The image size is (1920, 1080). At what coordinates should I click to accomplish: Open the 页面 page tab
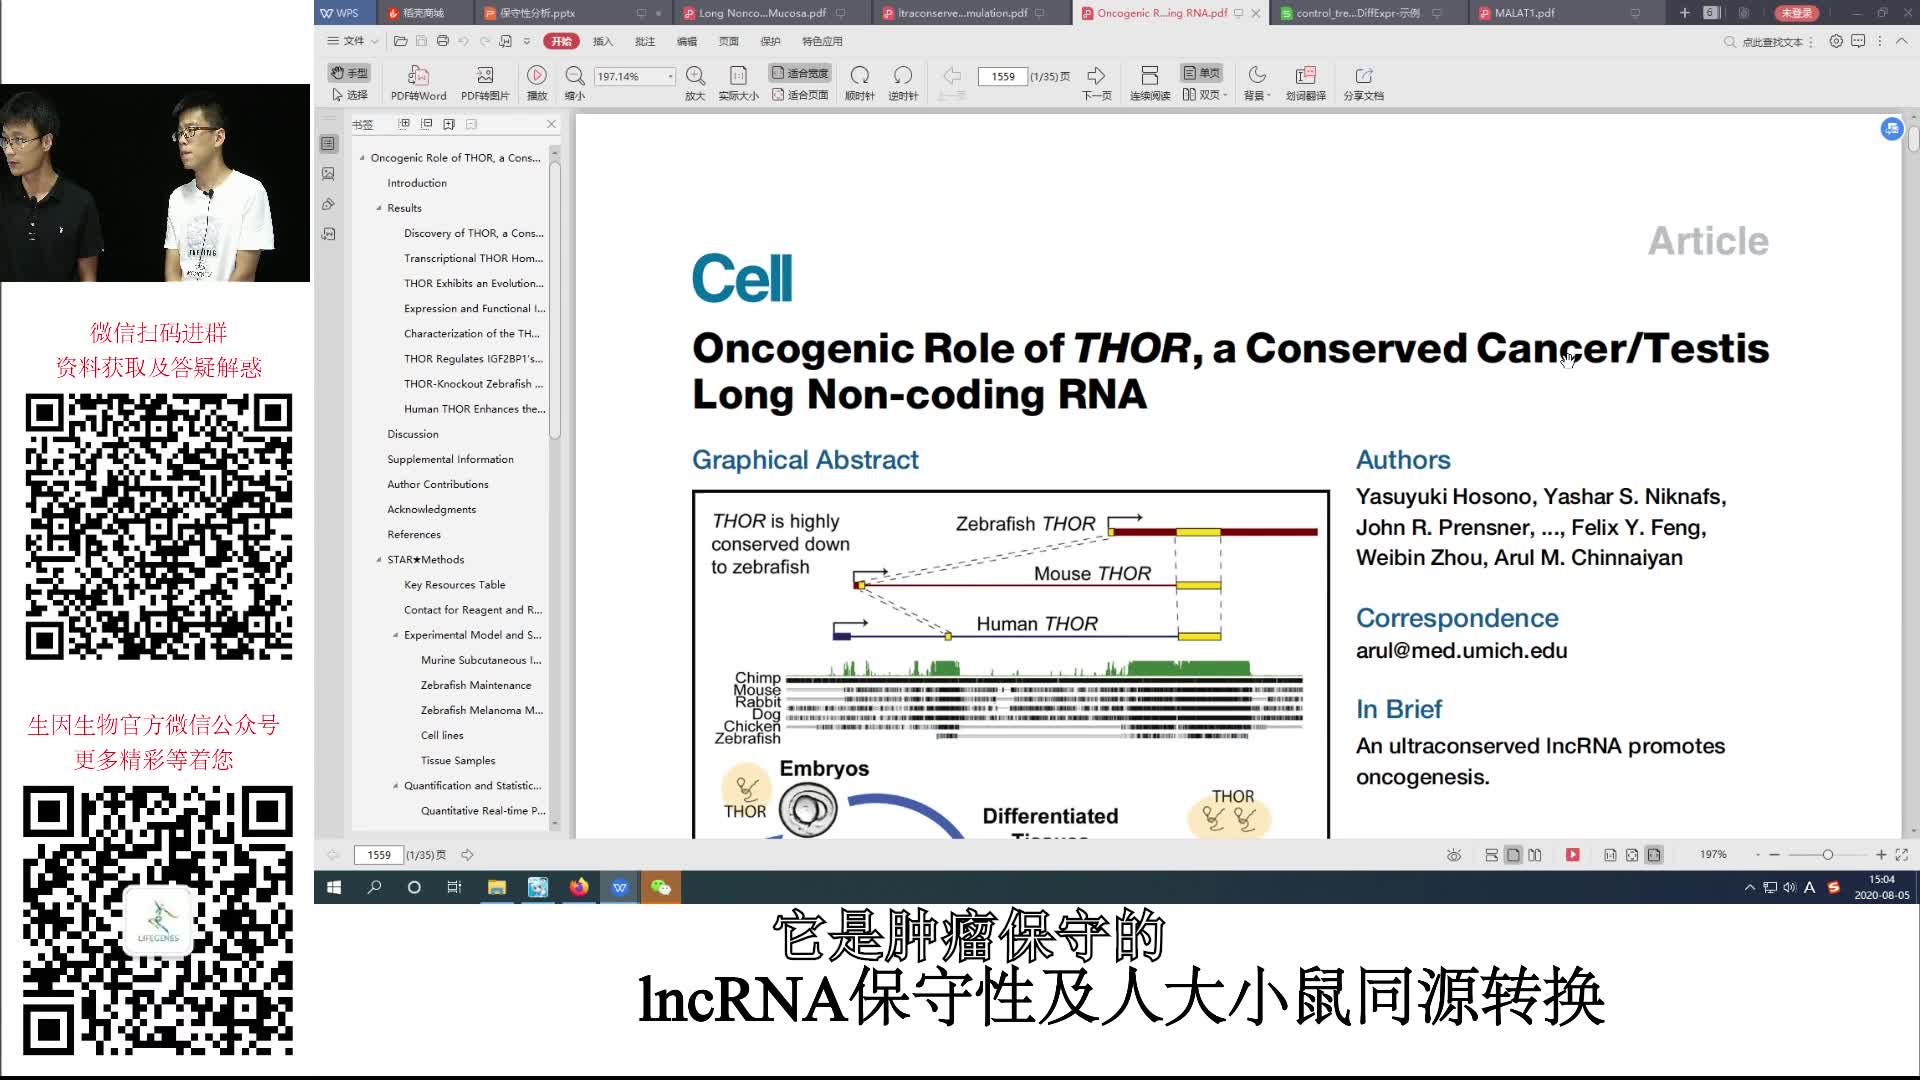pos(729,41)
